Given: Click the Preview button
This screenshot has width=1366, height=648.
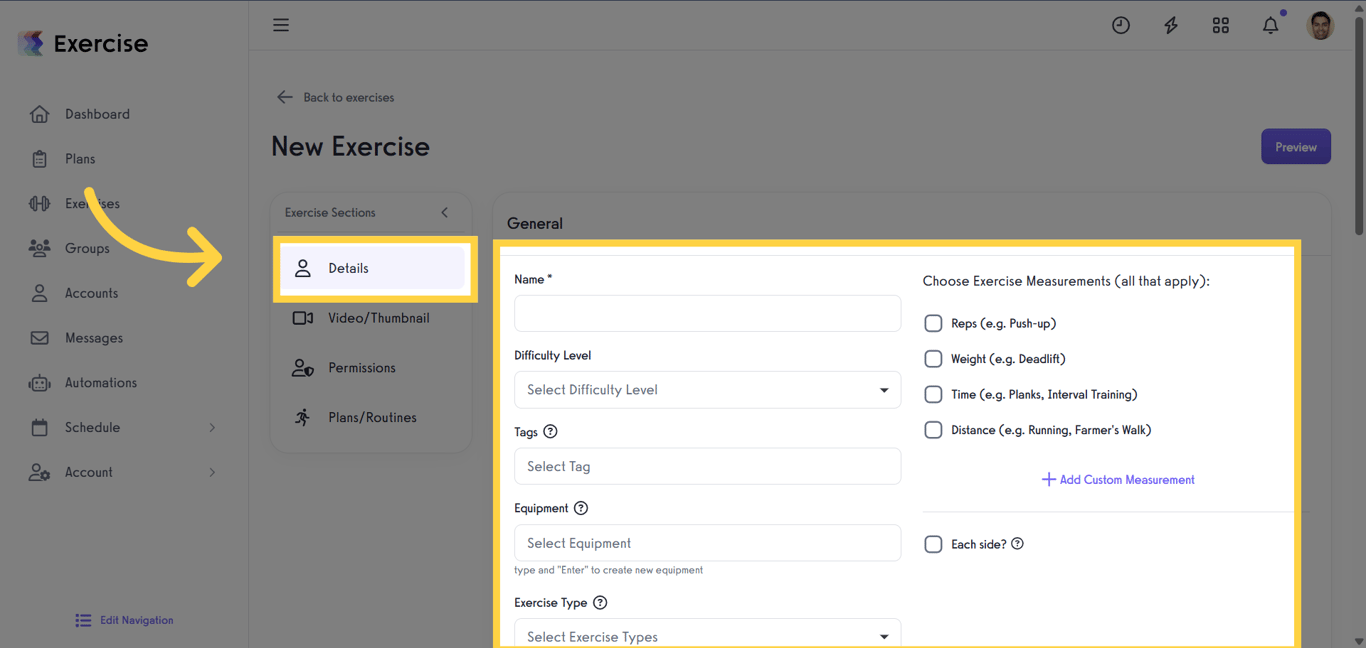Looking at the screenshot, I should (1296, 147).
